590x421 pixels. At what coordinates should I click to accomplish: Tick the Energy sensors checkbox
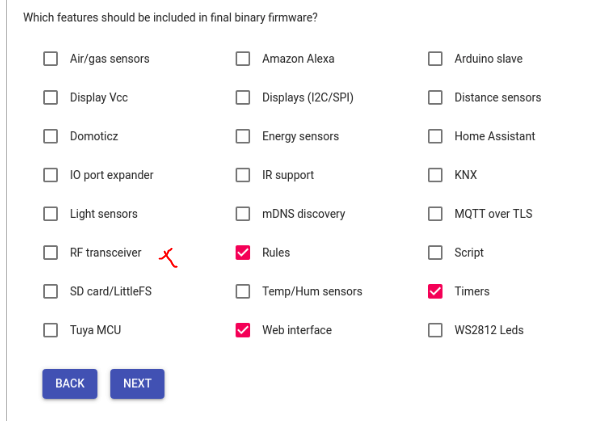tap(243, 136)
